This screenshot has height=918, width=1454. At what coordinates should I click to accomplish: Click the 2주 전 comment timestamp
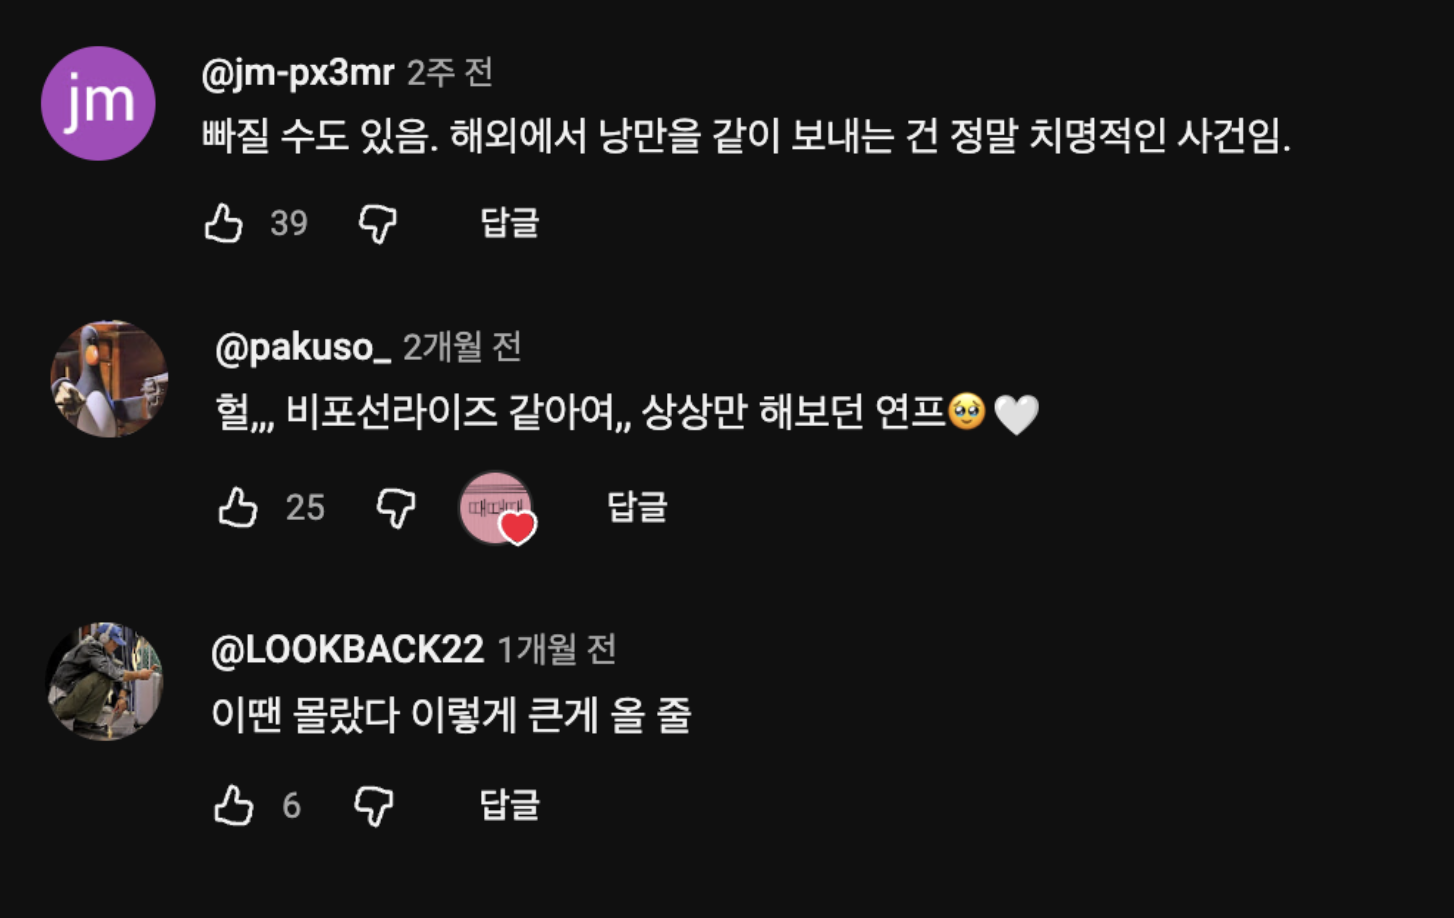pyautogui.click(x=450, y=73)
